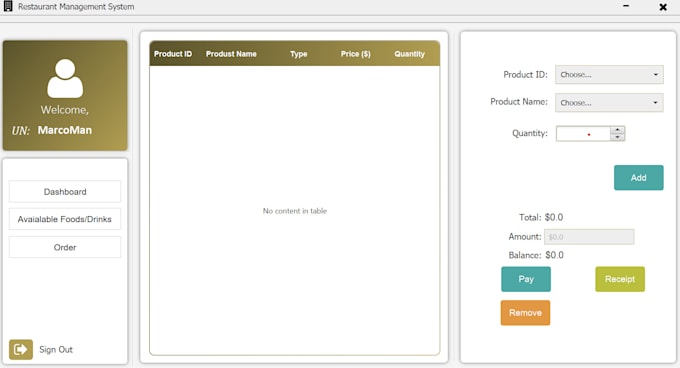The width and height of the screenshot is (680, 368).
Task: Click the app building icon in title bar
Action: tap(8, 6)
